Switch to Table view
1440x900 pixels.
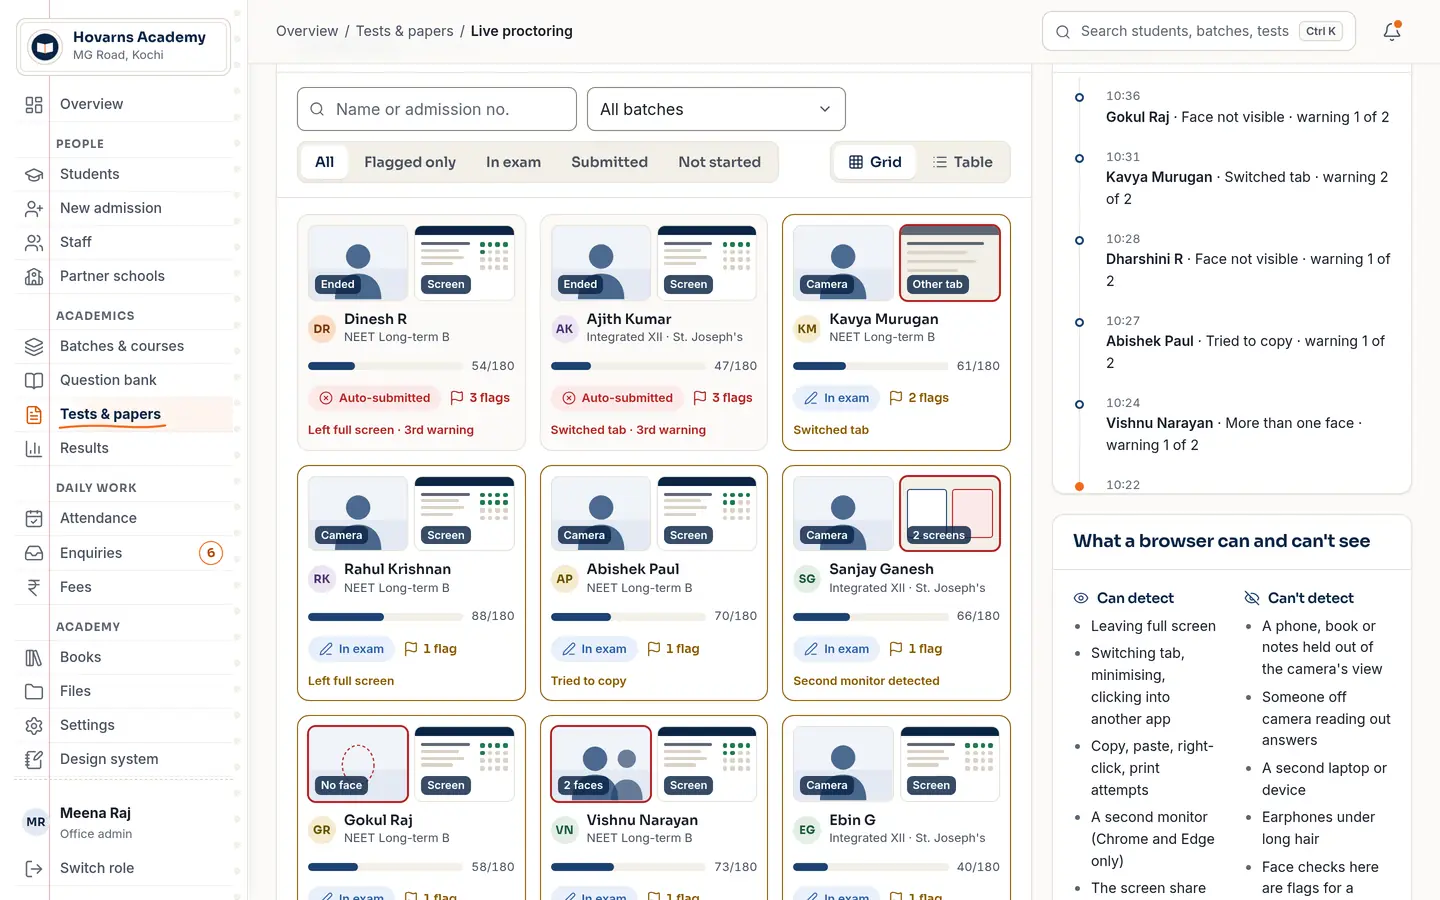point(962,162)
